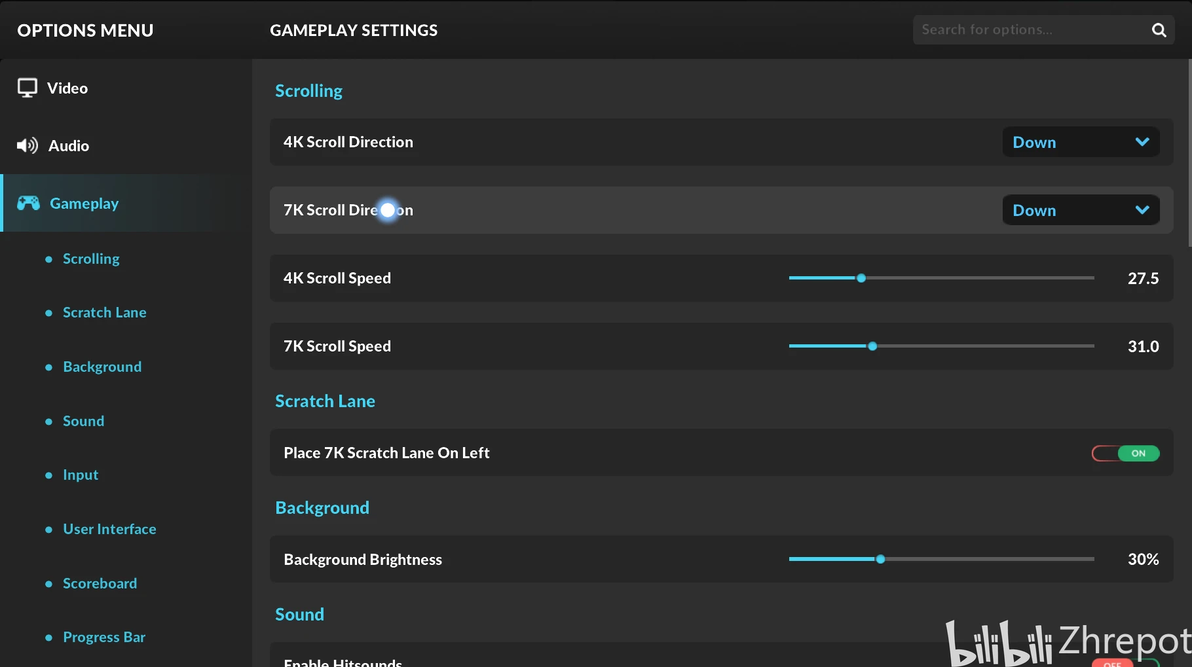This screenshot has height=667, width=1192.
Task: Expand the 7K Scroll Direction dropdown
Action: point(1080,210)
